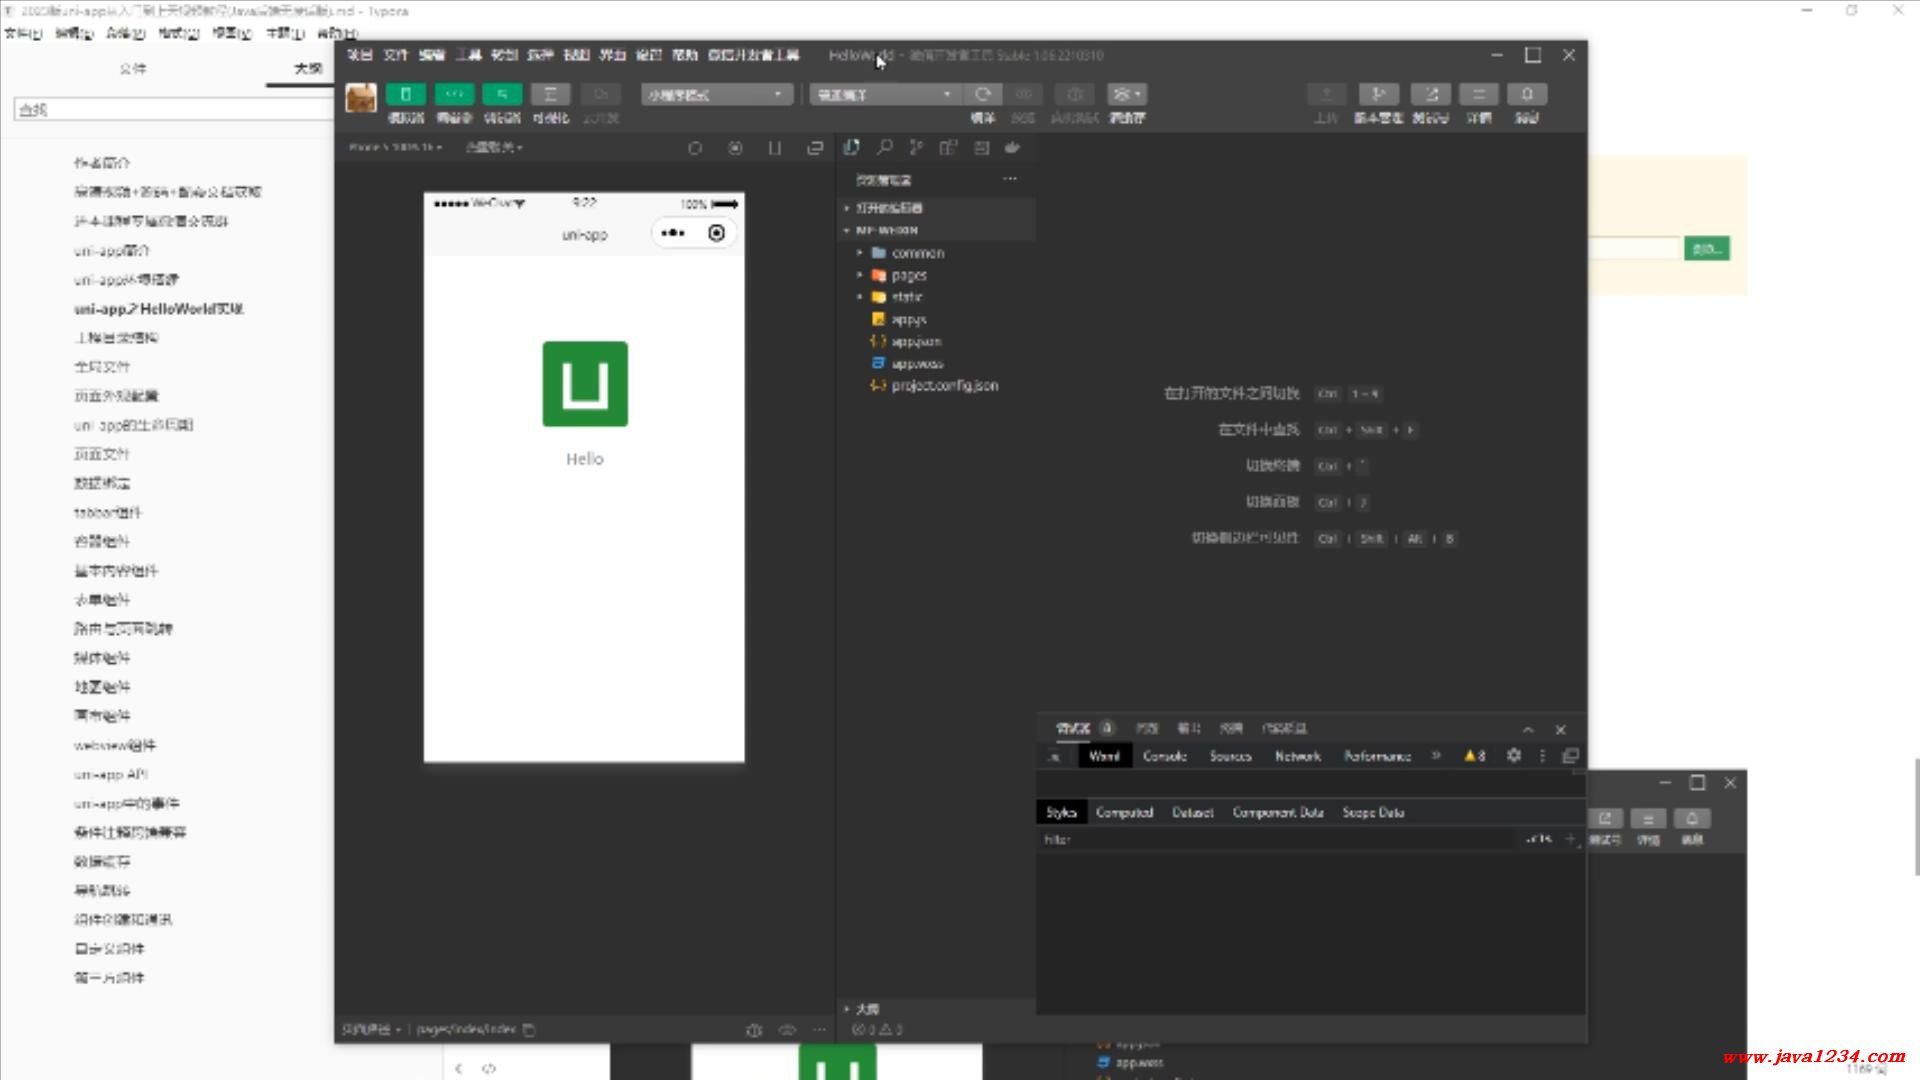Toggle the 模拟器 simulator panel button
This screenshot has height=1080, width=1920.
click(405, 94)
